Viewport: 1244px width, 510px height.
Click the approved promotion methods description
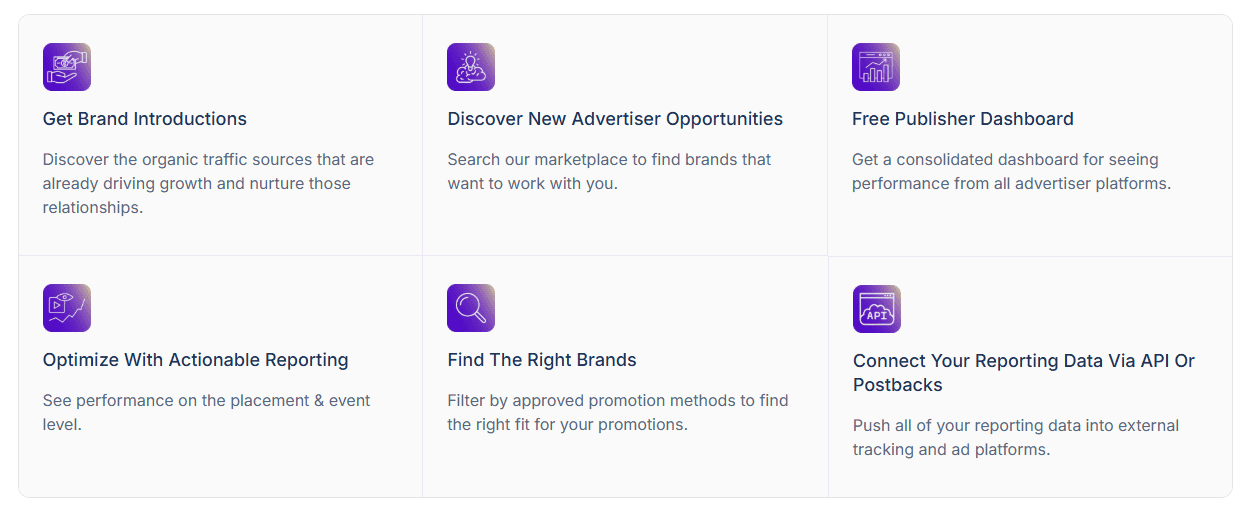click(x=617, y=412)
